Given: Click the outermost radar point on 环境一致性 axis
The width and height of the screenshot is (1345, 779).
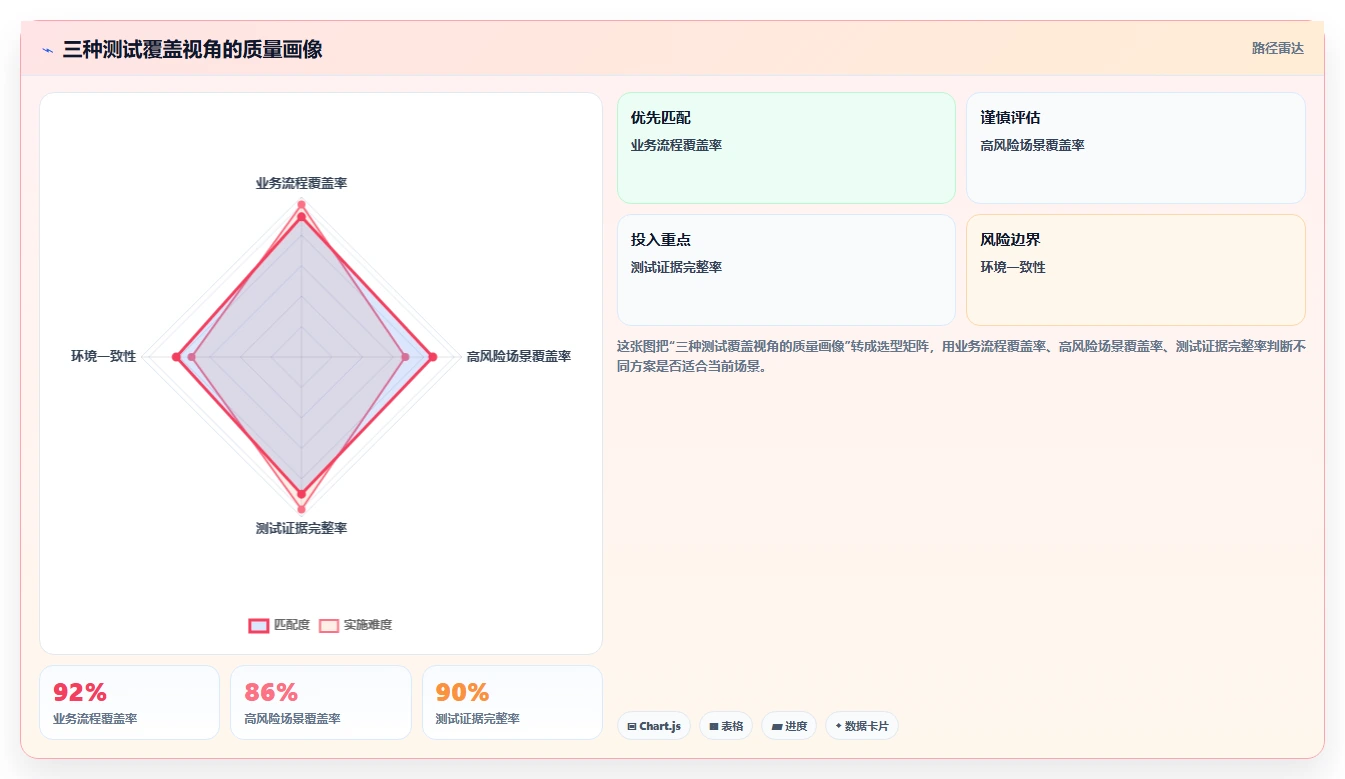Looking at the screenshot, I should [176, 357].
